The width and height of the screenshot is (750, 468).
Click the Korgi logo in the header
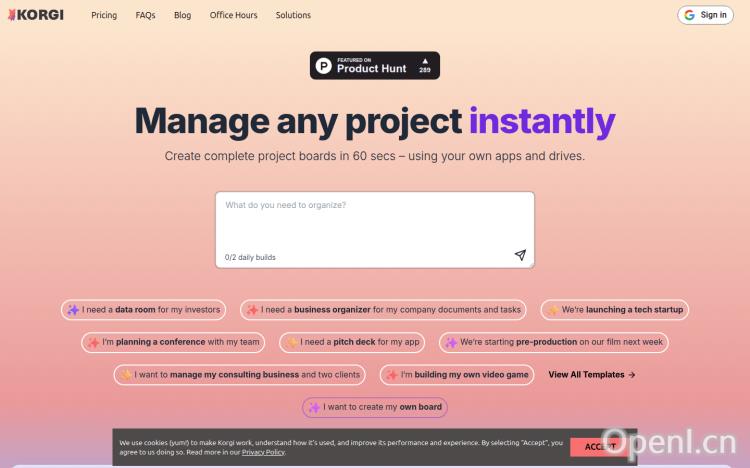click(36, 15)
